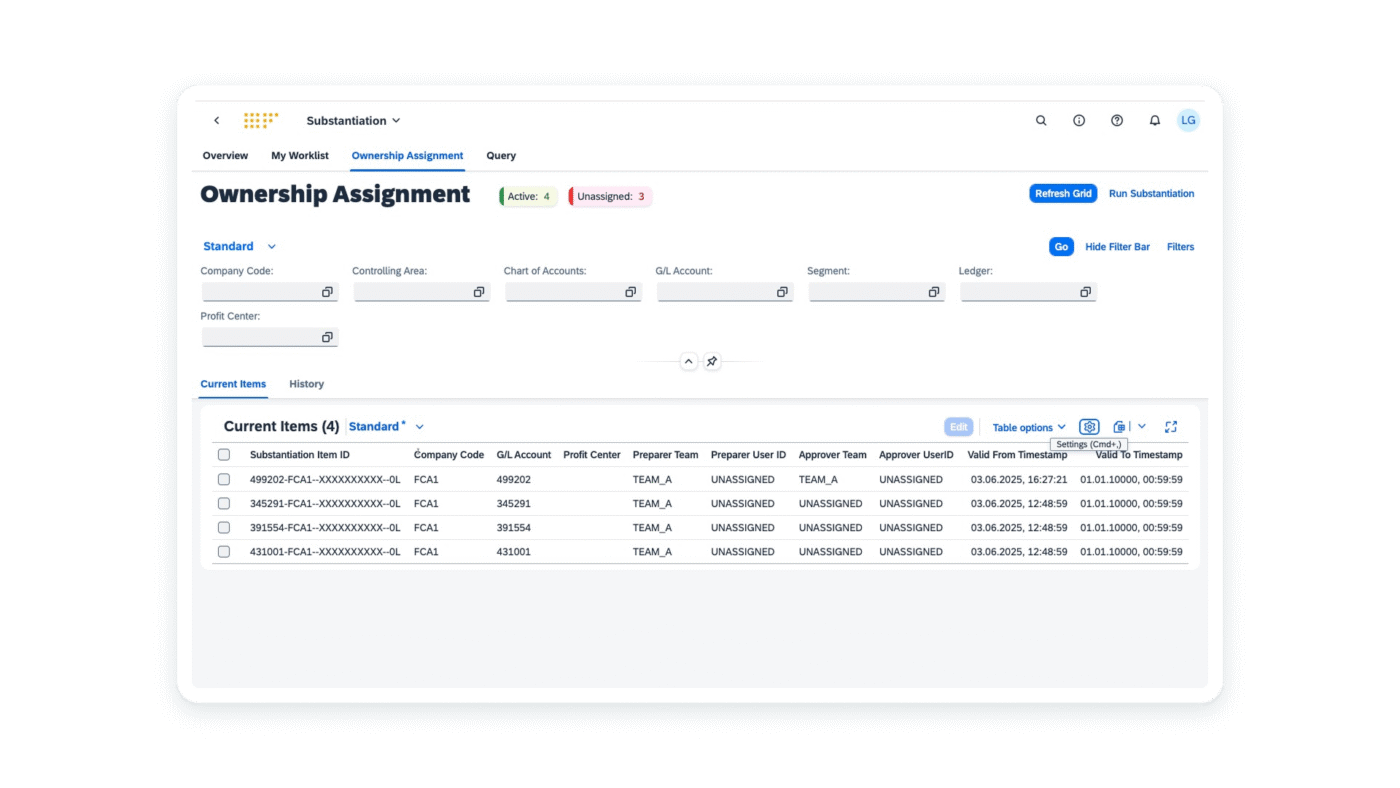Image resolution: width=1400 pixels, height=788 pixels.
Task: Click the Run Substantiation link
Action: tap(1151, 193)
